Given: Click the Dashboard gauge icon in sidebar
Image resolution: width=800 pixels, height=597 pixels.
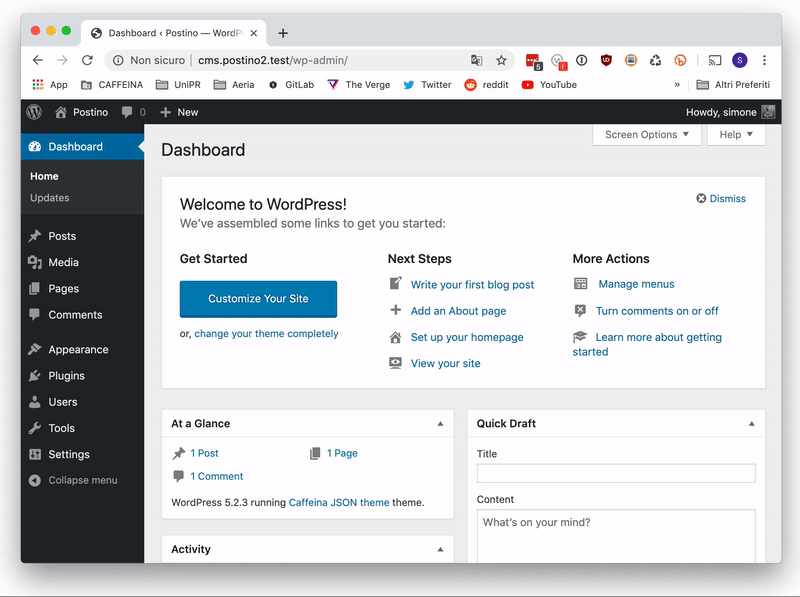Looking at the screenshot, I should (x=35, y=146).
